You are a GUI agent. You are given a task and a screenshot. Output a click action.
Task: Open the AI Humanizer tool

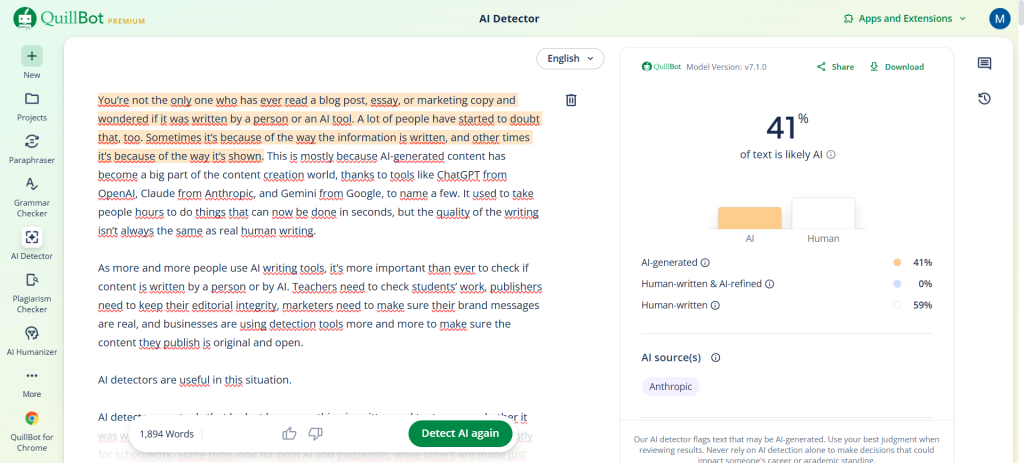[x=32, y=340]
